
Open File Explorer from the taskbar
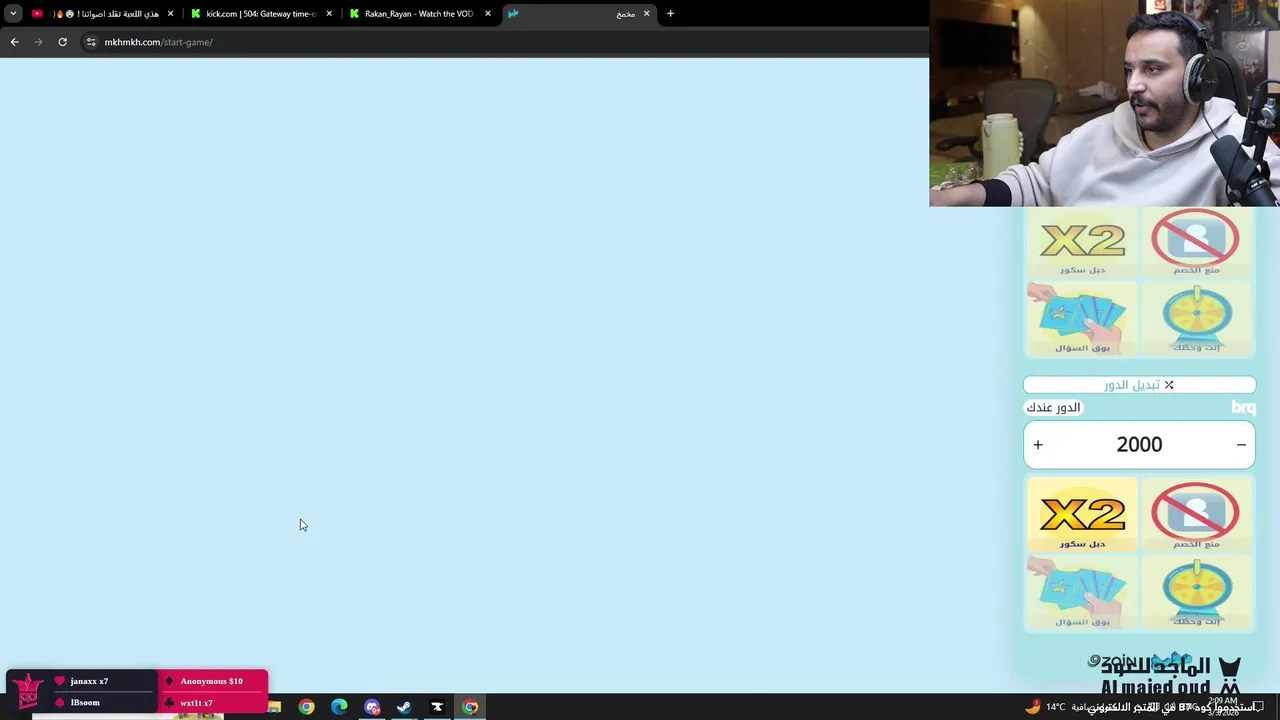tap(274, 707)
